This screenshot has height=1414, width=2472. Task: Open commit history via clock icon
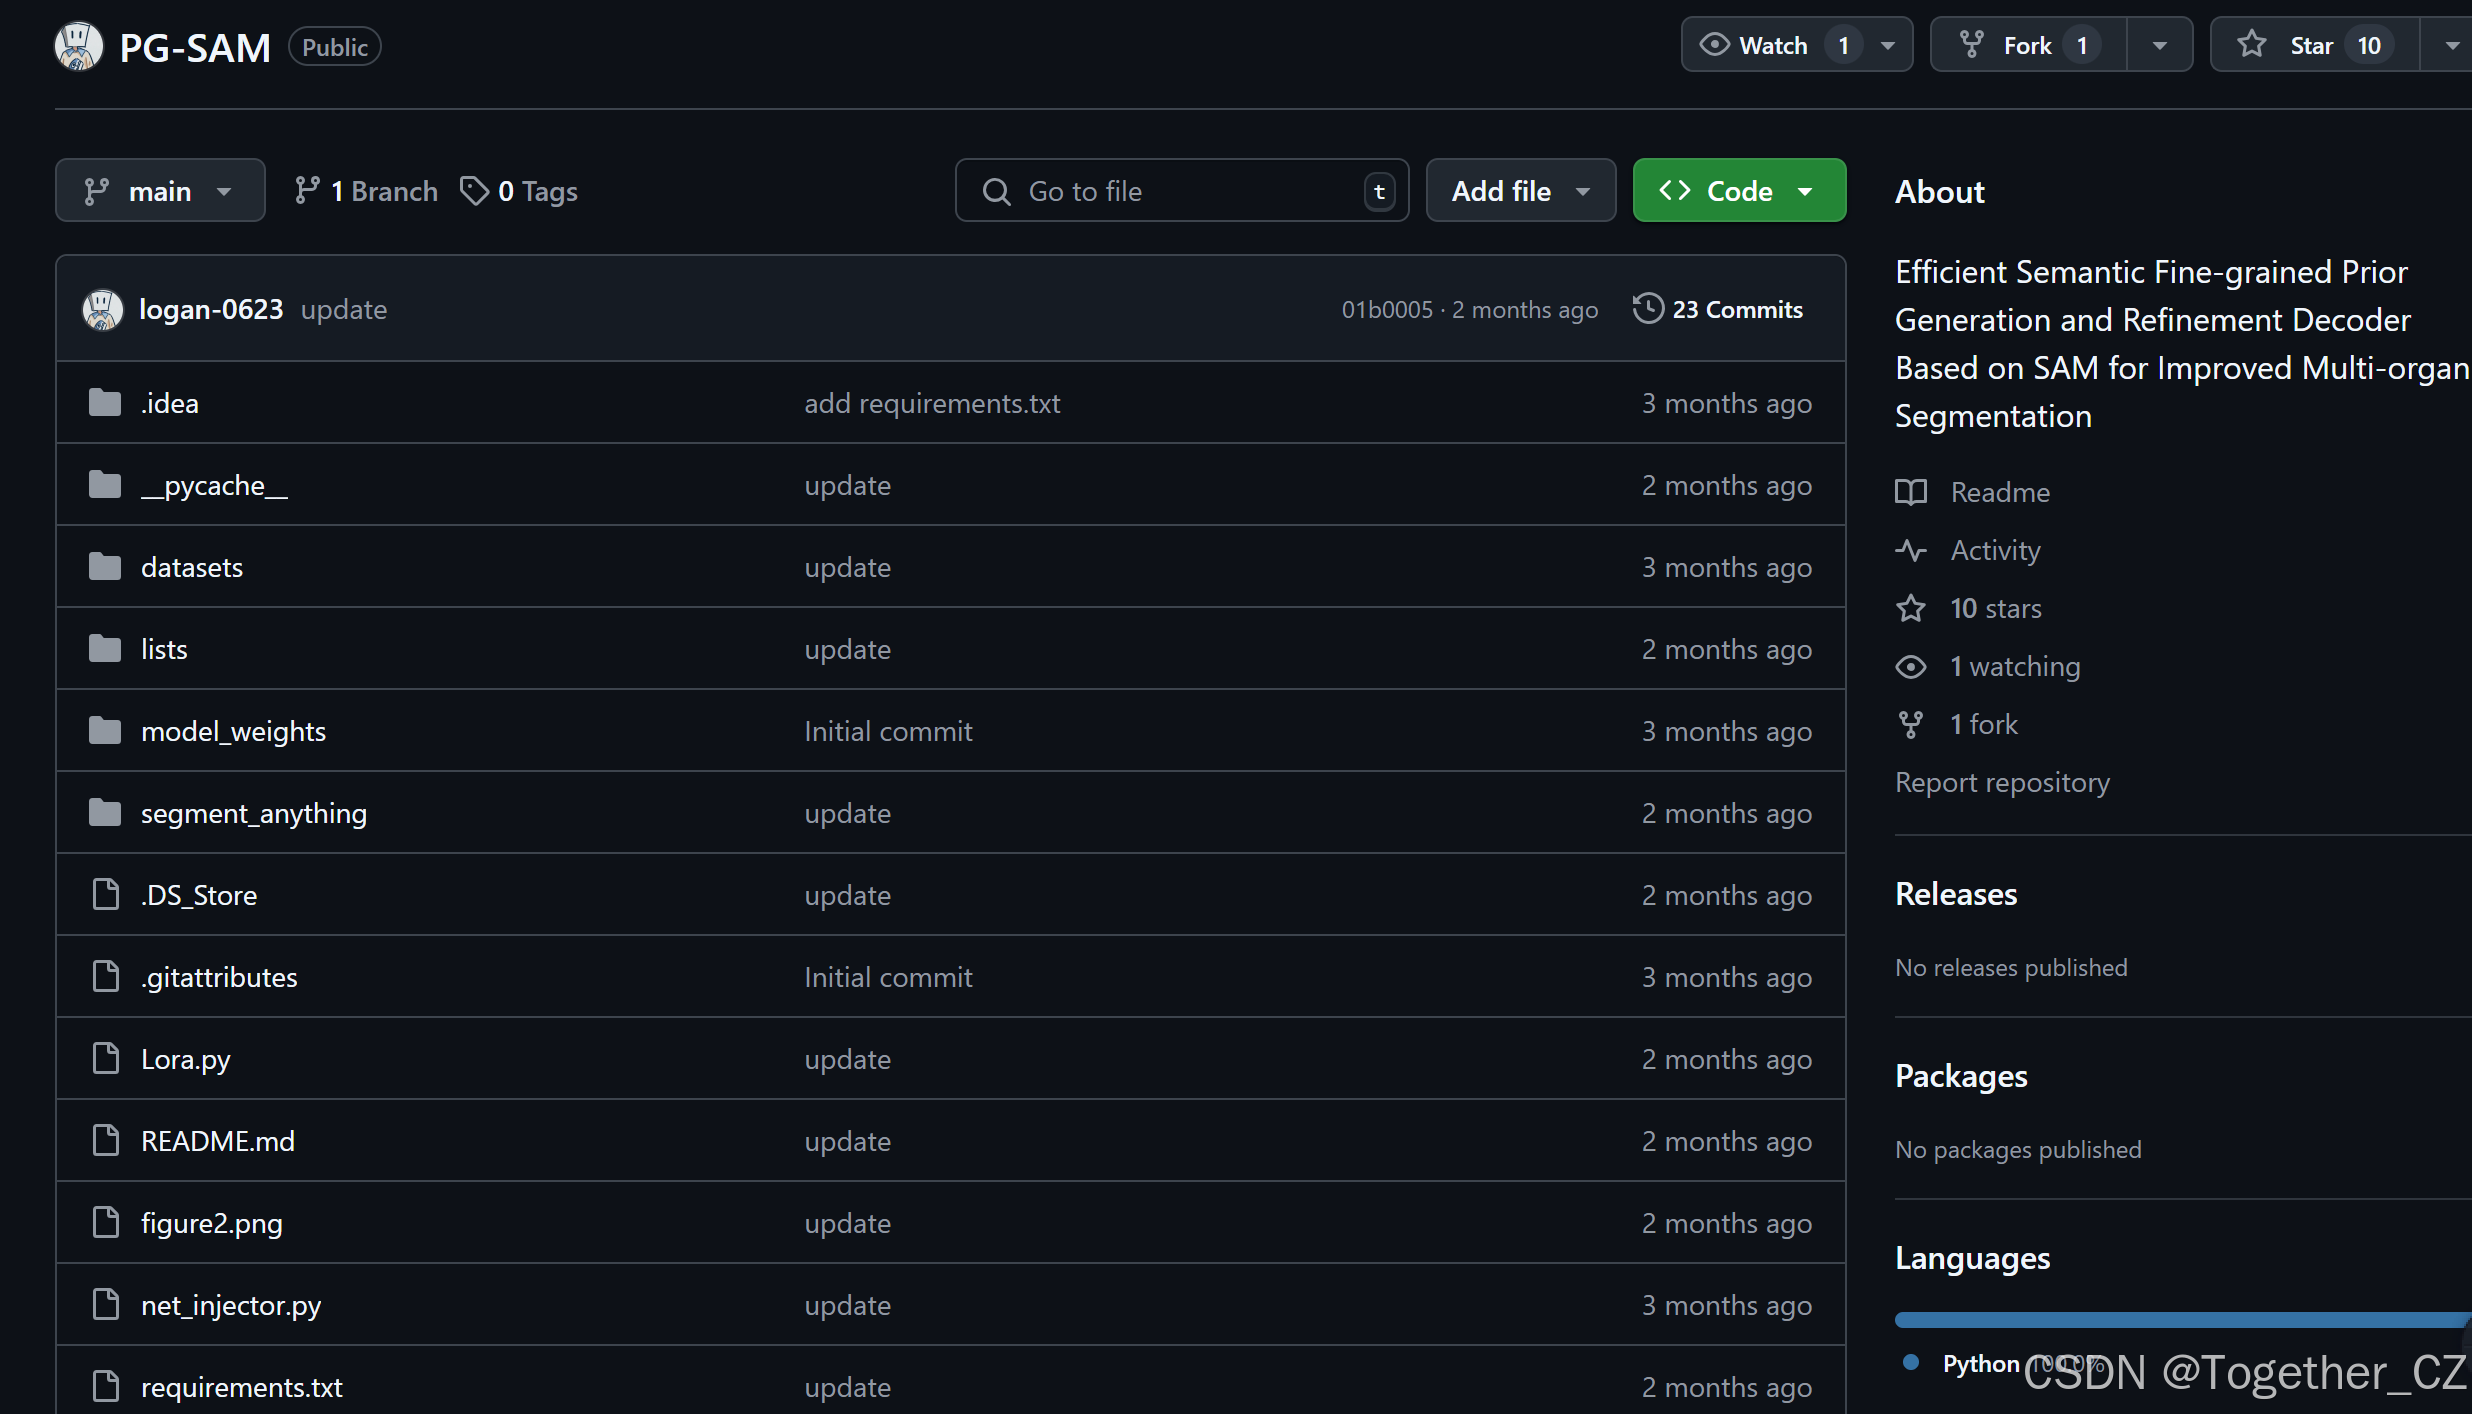[x=1647, y=309]
